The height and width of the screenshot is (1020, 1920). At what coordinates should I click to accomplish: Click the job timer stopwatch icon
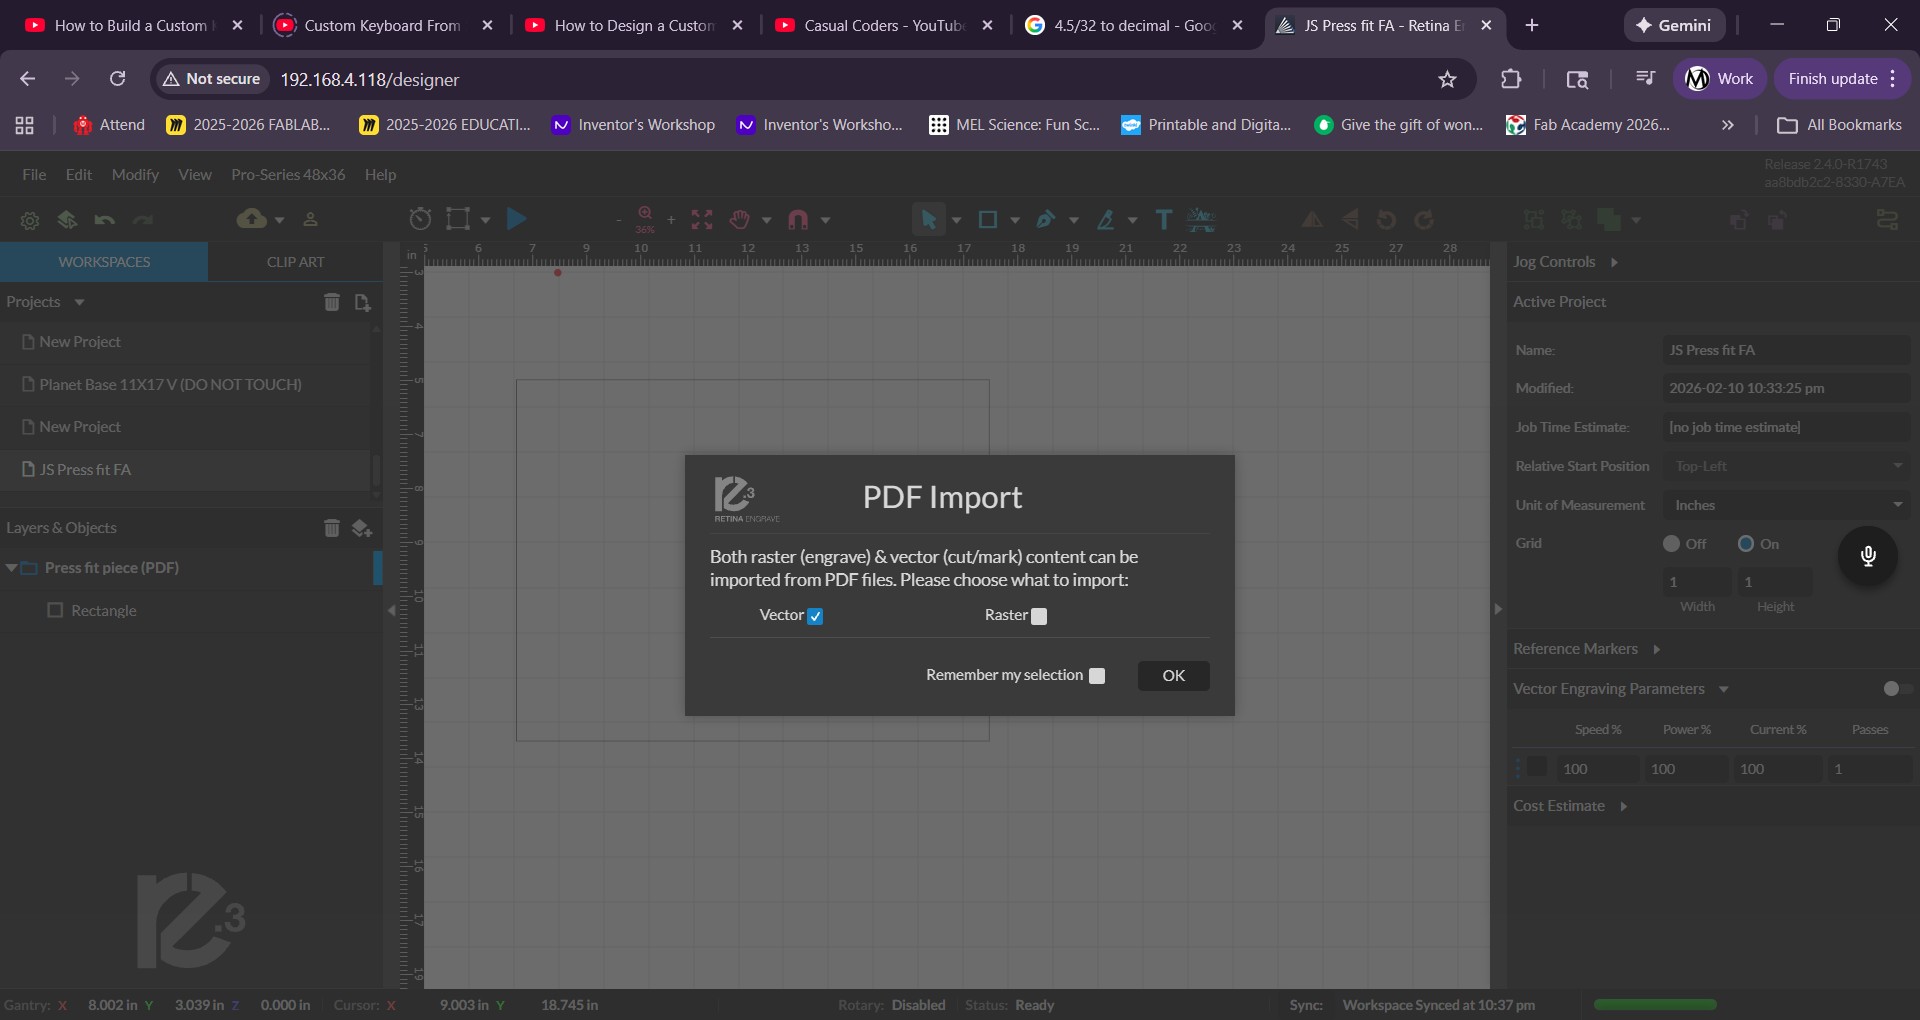pos(421,219)
